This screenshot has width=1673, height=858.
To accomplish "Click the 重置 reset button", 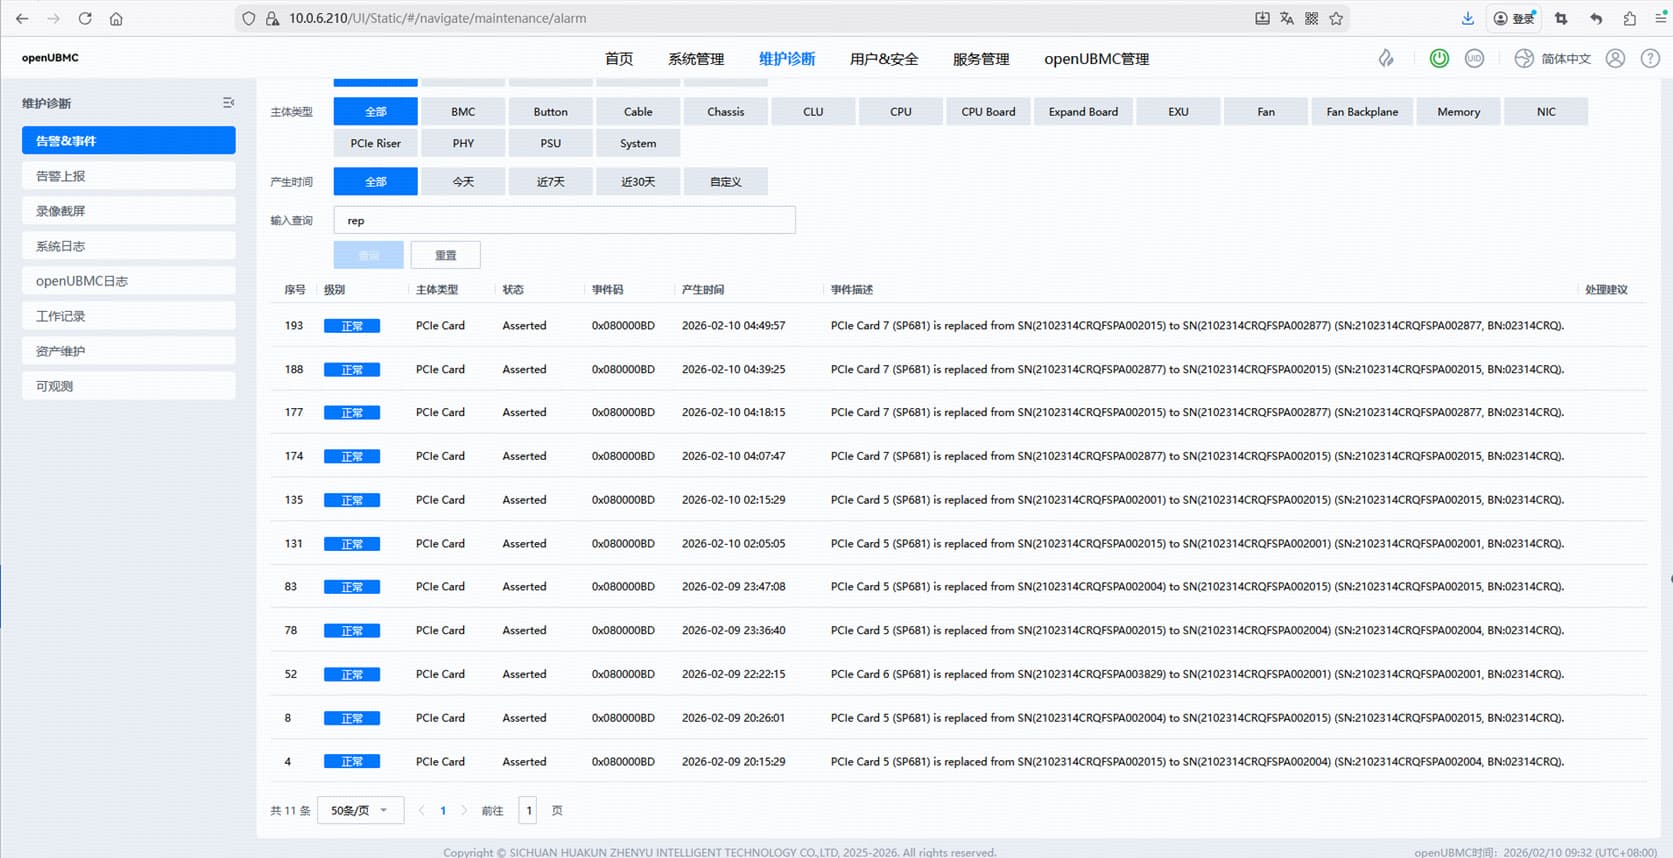I will (x=445, y=255).
